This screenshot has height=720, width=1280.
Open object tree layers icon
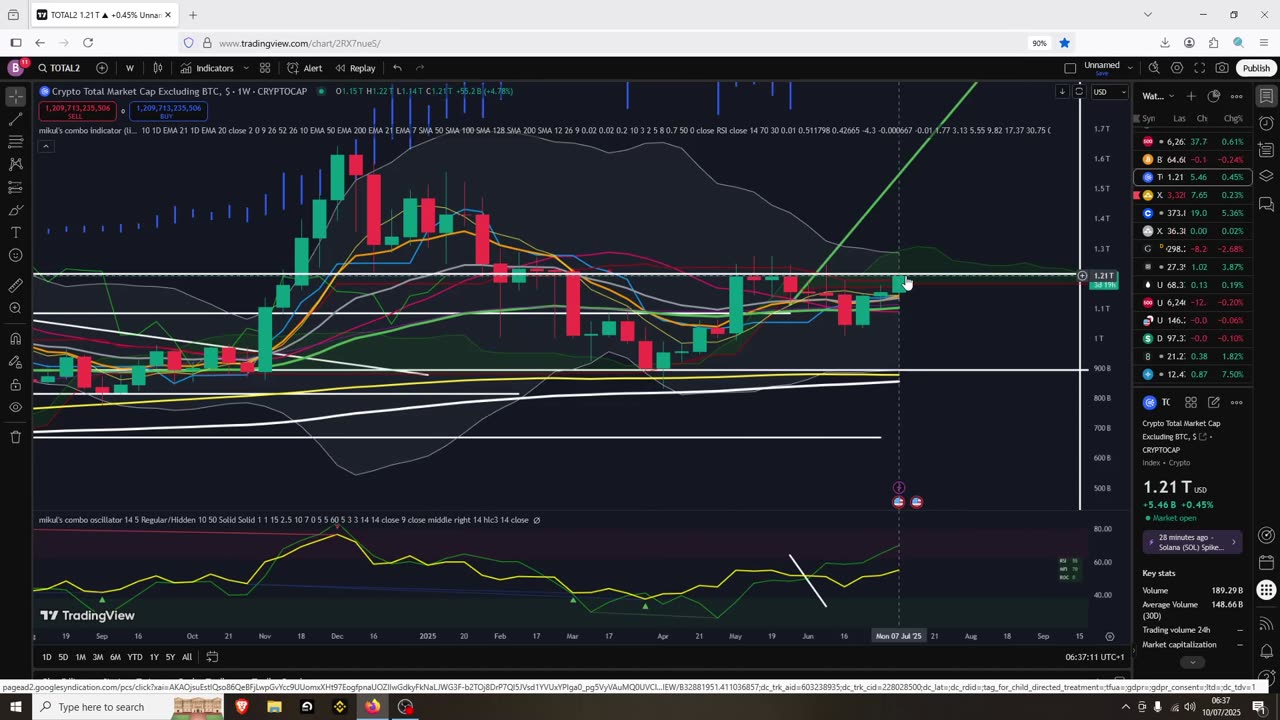[x=1266, y=176]
